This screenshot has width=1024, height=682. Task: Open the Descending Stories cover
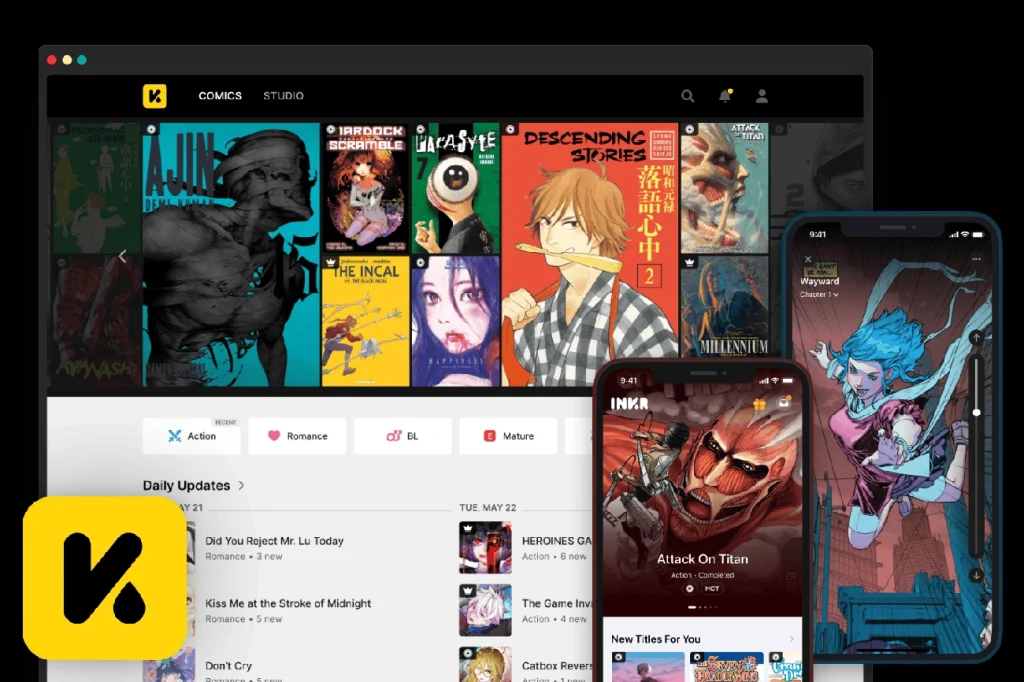590,254
